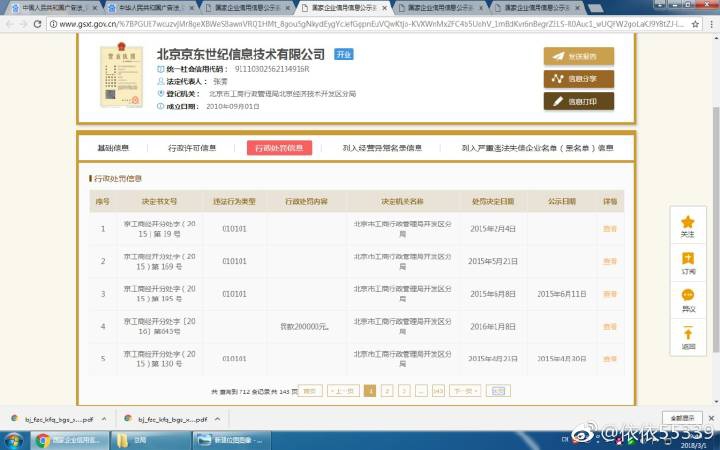Select the highlighted 行政处罚信息 tab

(279, 148)
